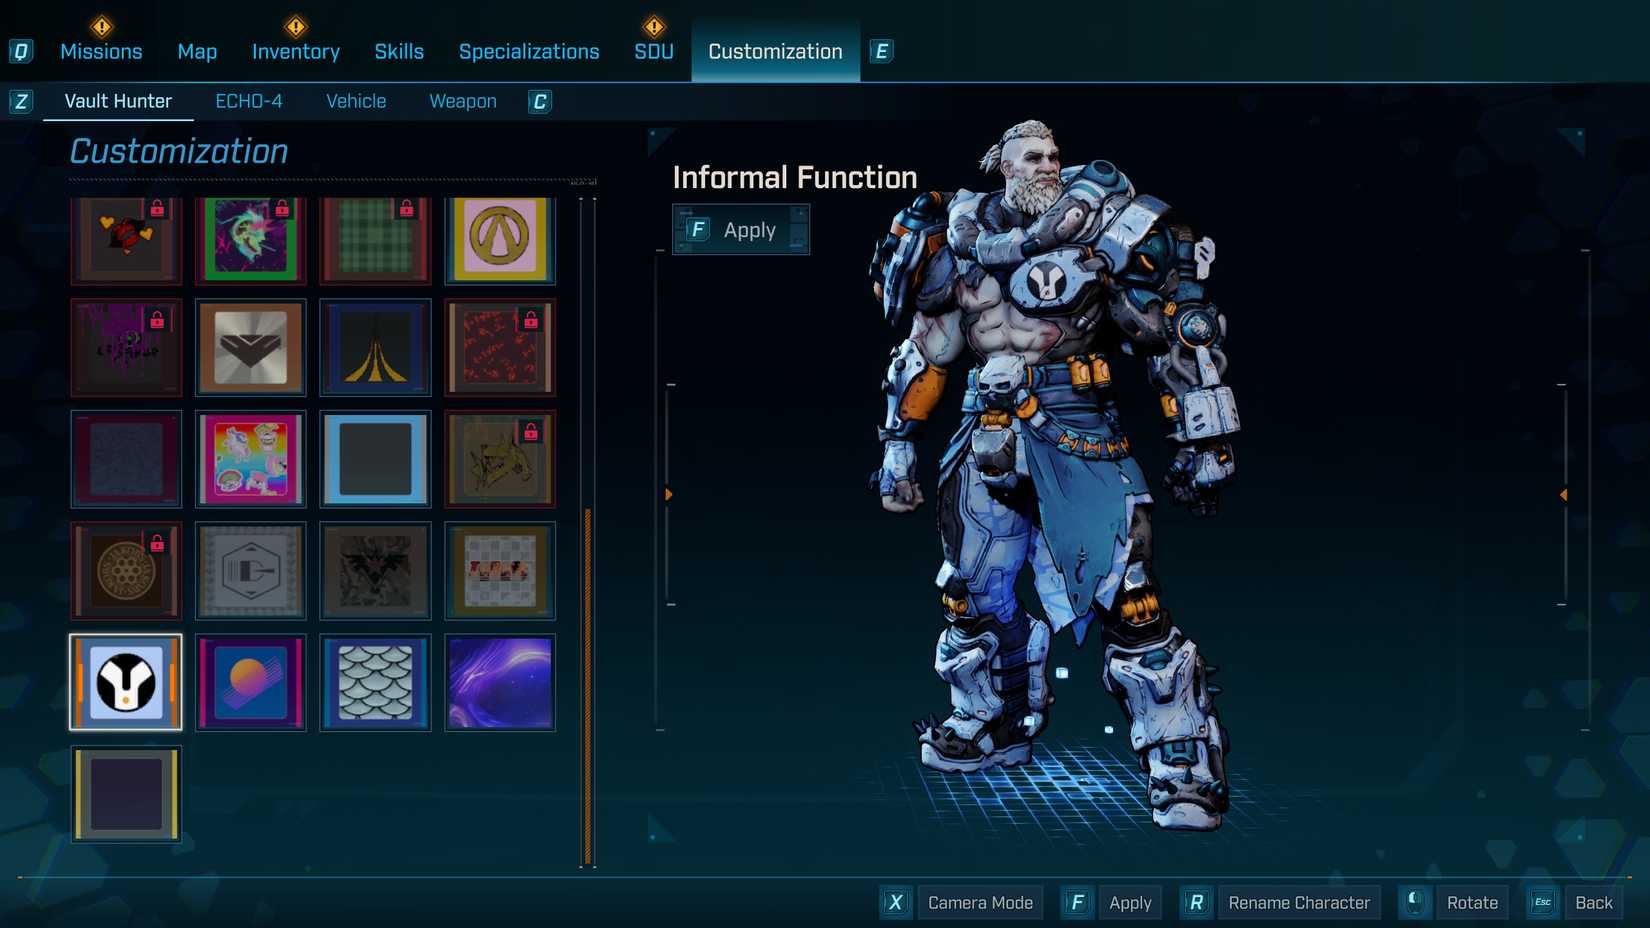Click the Missions alert diamond icon

pos(101,26)
